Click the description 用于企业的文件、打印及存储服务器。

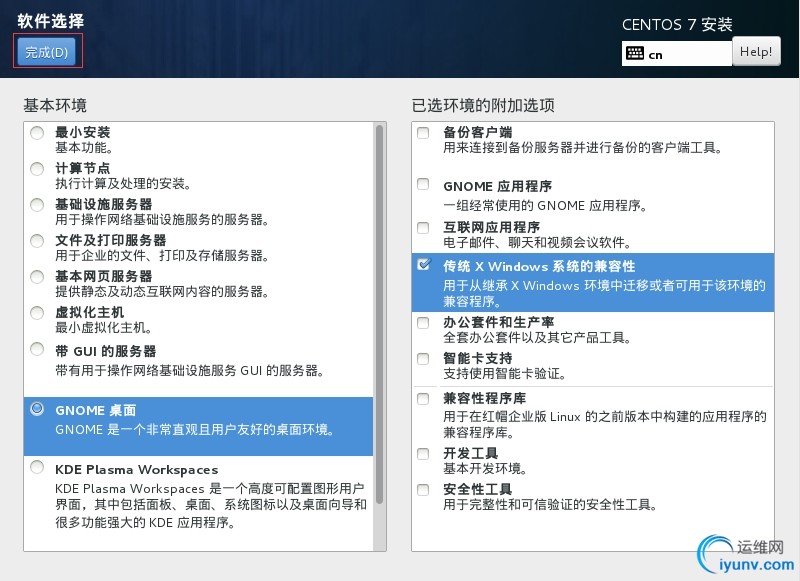pos(162,255)
